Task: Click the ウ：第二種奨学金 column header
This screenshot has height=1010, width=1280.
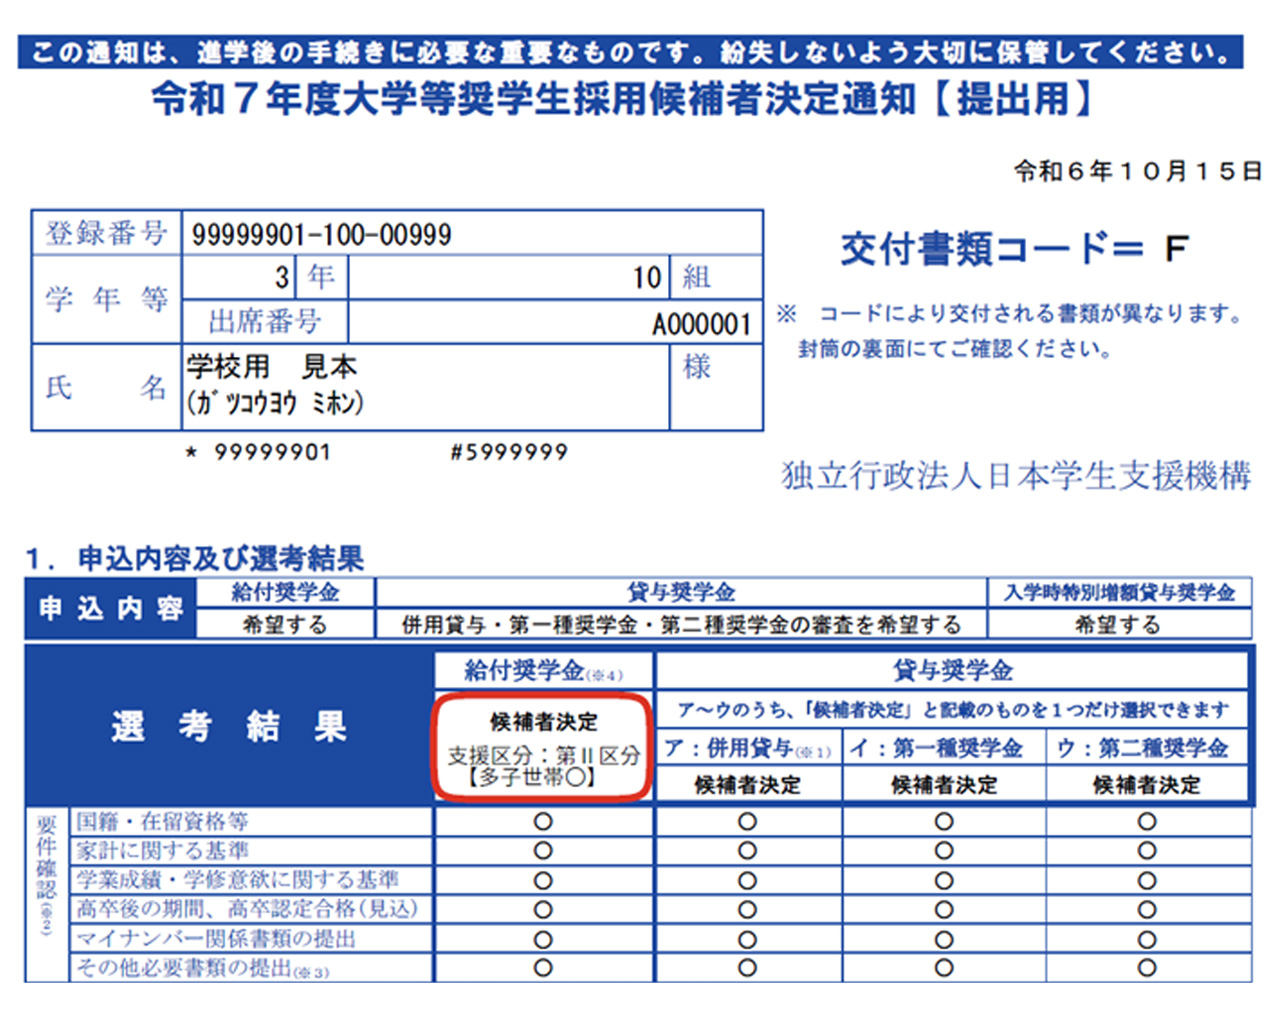Action: pos(1147,748)
